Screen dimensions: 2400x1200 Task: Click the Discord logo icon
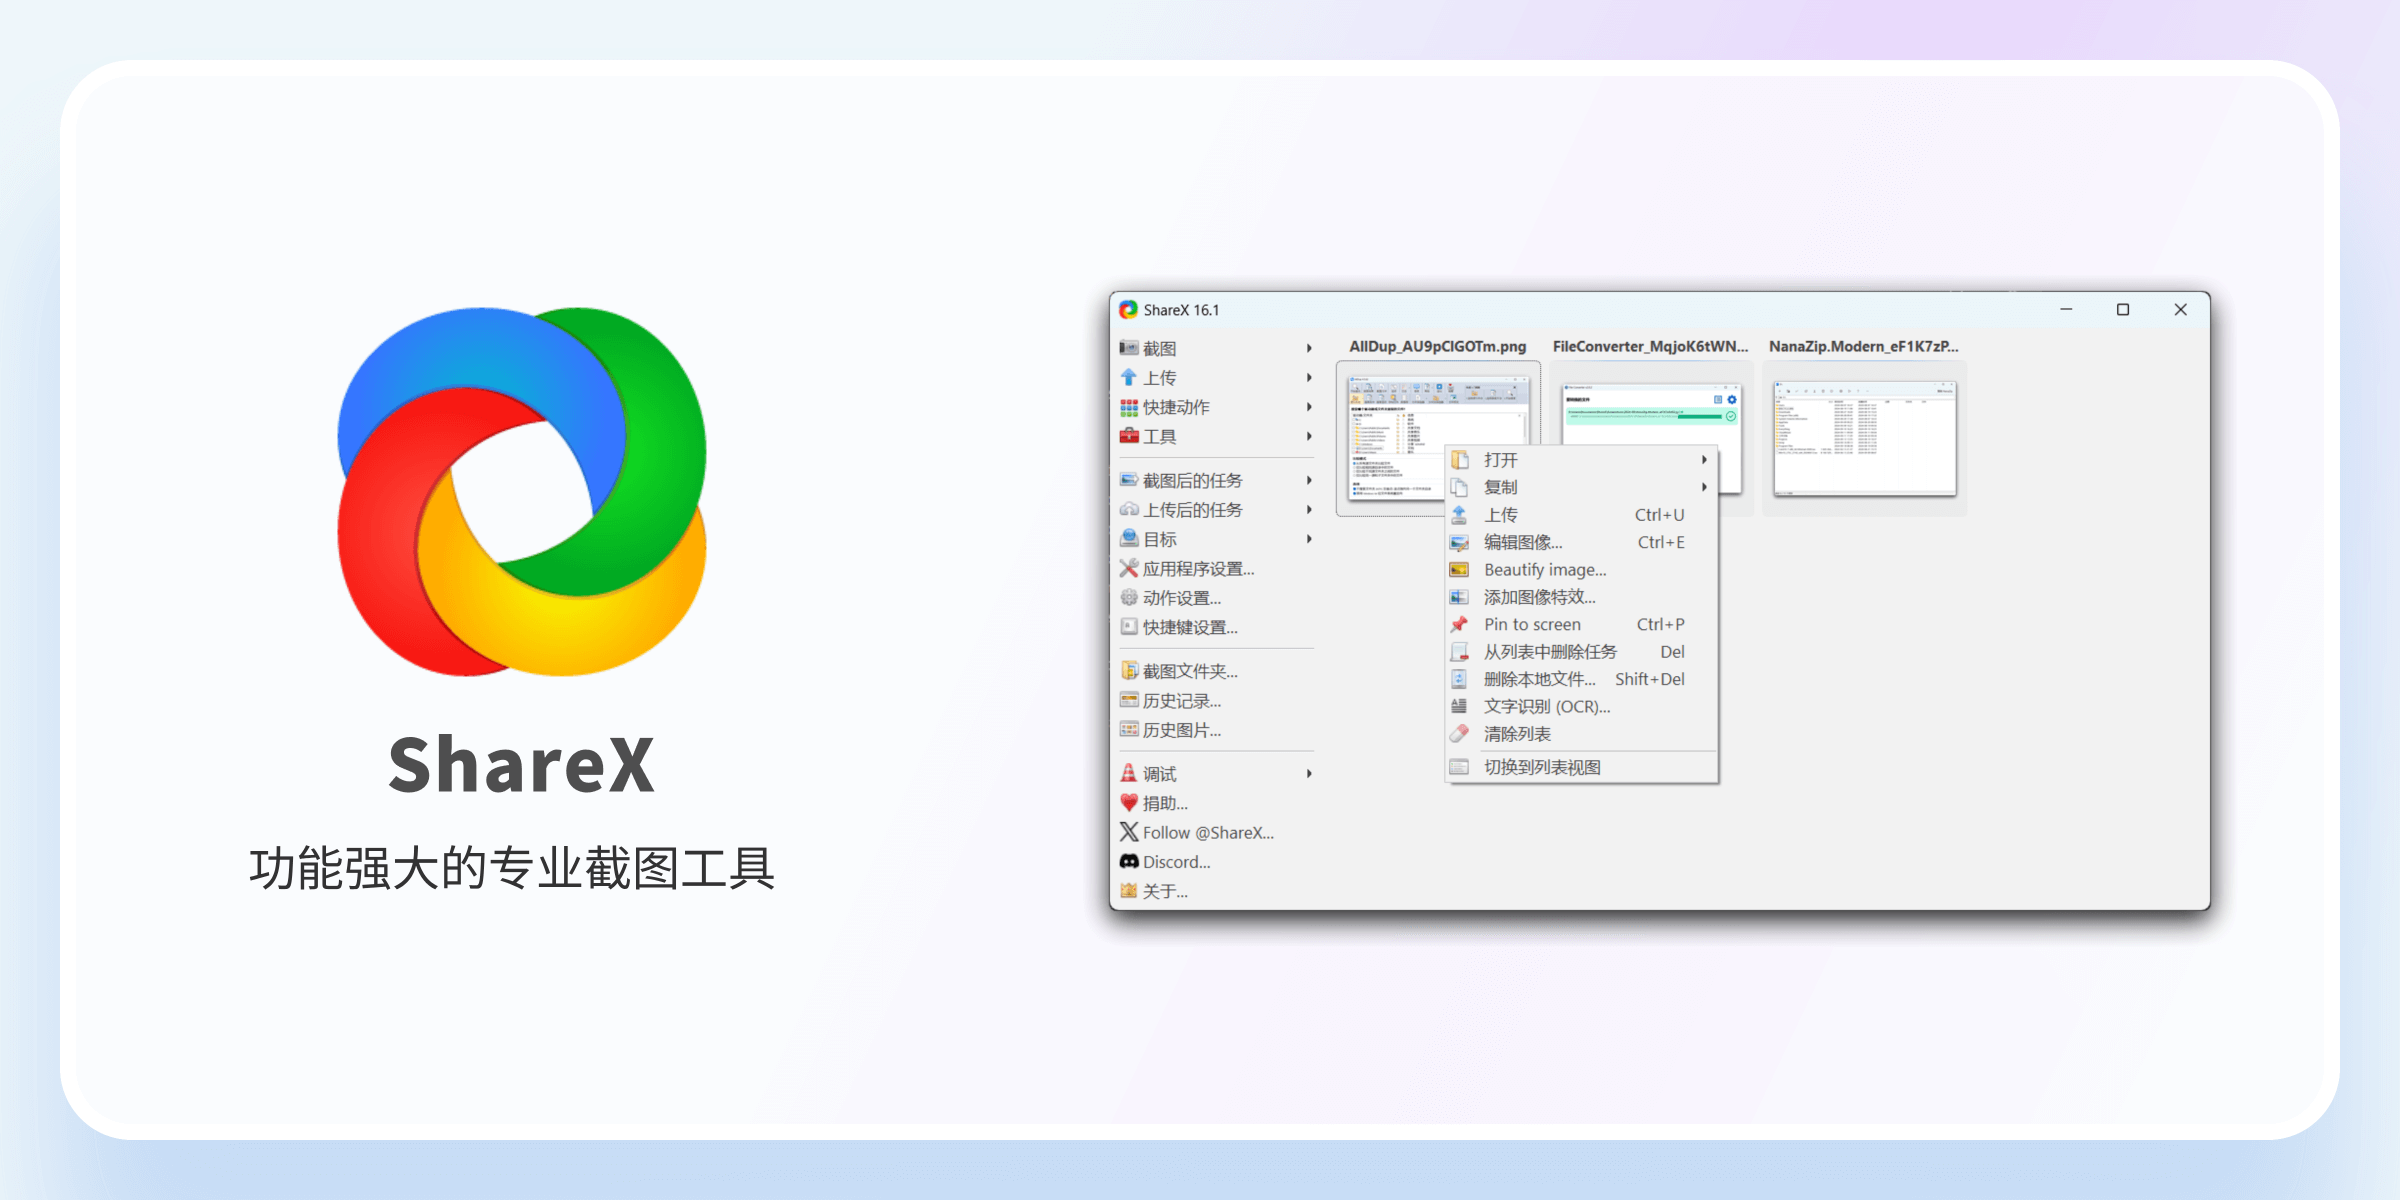pos(1129,861)
